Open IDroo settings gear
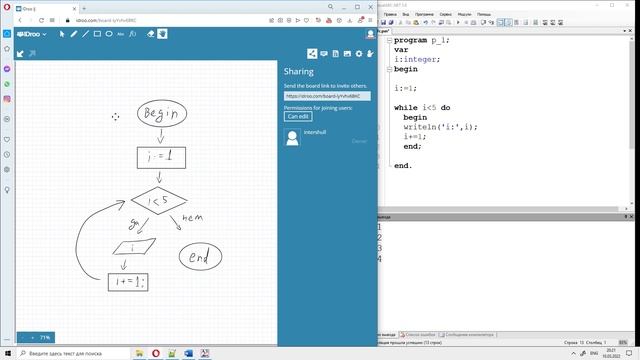This screenshot has height=360, width=640. coord(359,53)
